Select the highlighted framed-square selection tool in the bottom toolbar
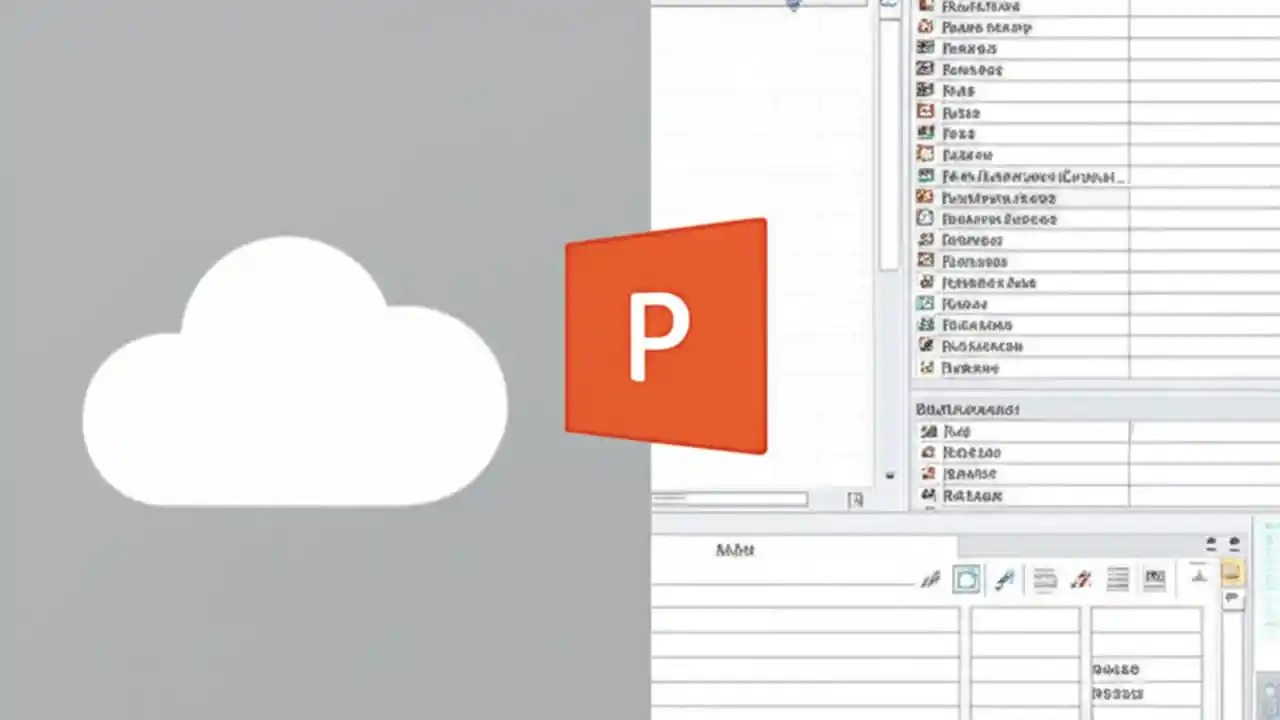The image size is (1280, 720). (x=967, y=577)
